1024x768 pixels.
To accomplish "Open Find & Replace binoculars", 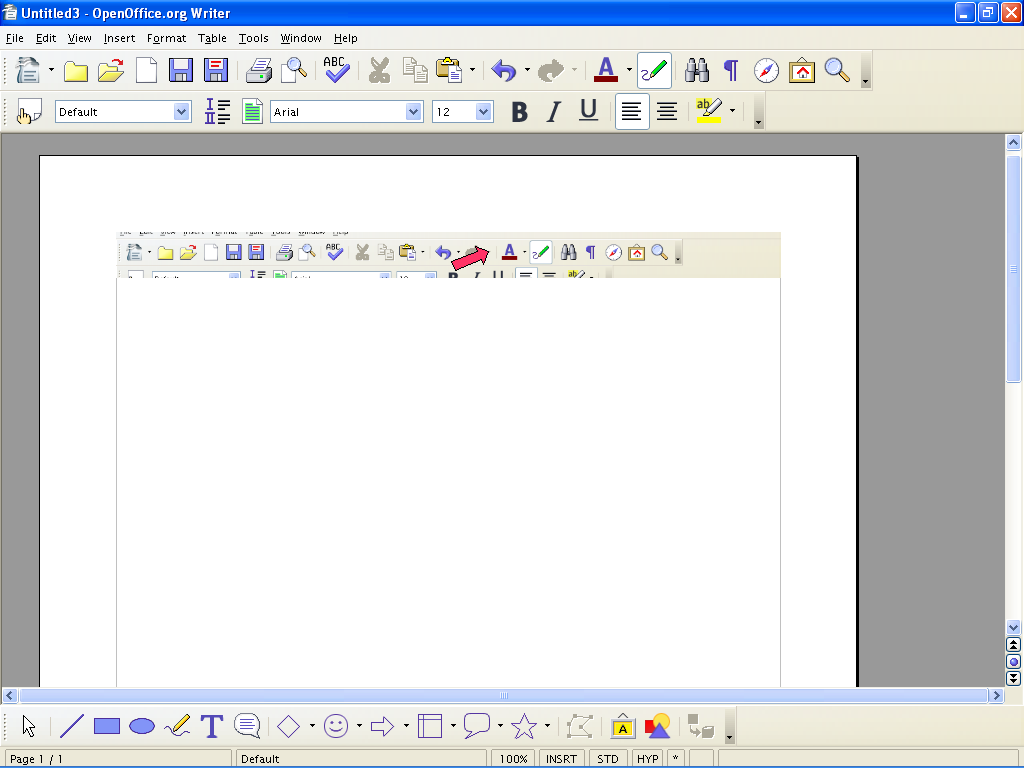I will (x=697, y=70).
